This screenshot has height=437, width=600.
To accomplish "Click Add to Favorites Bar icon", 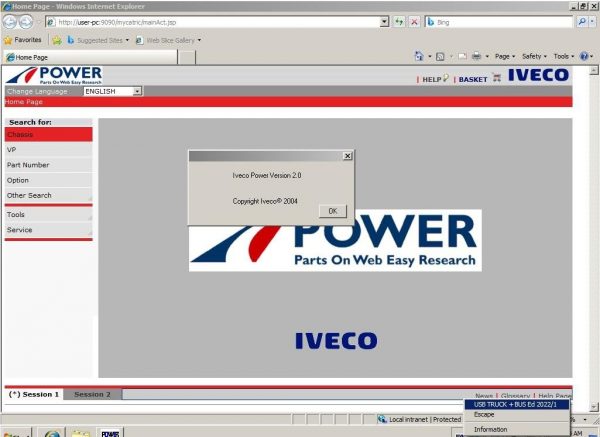I will (57, 40).
